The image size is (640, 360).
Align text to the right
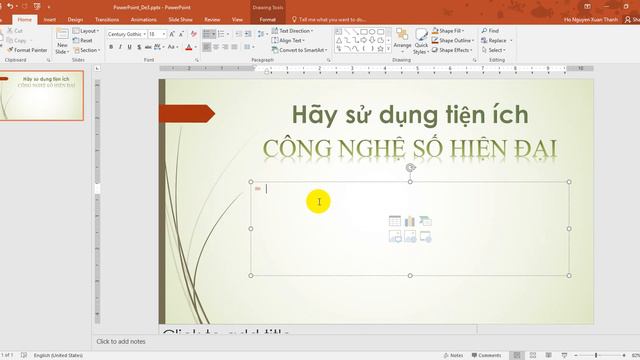(225, 47)
